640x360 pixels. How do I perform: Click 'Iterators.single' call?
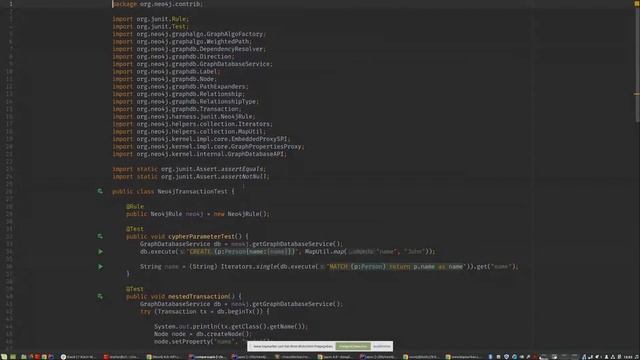tap(249, 267)
